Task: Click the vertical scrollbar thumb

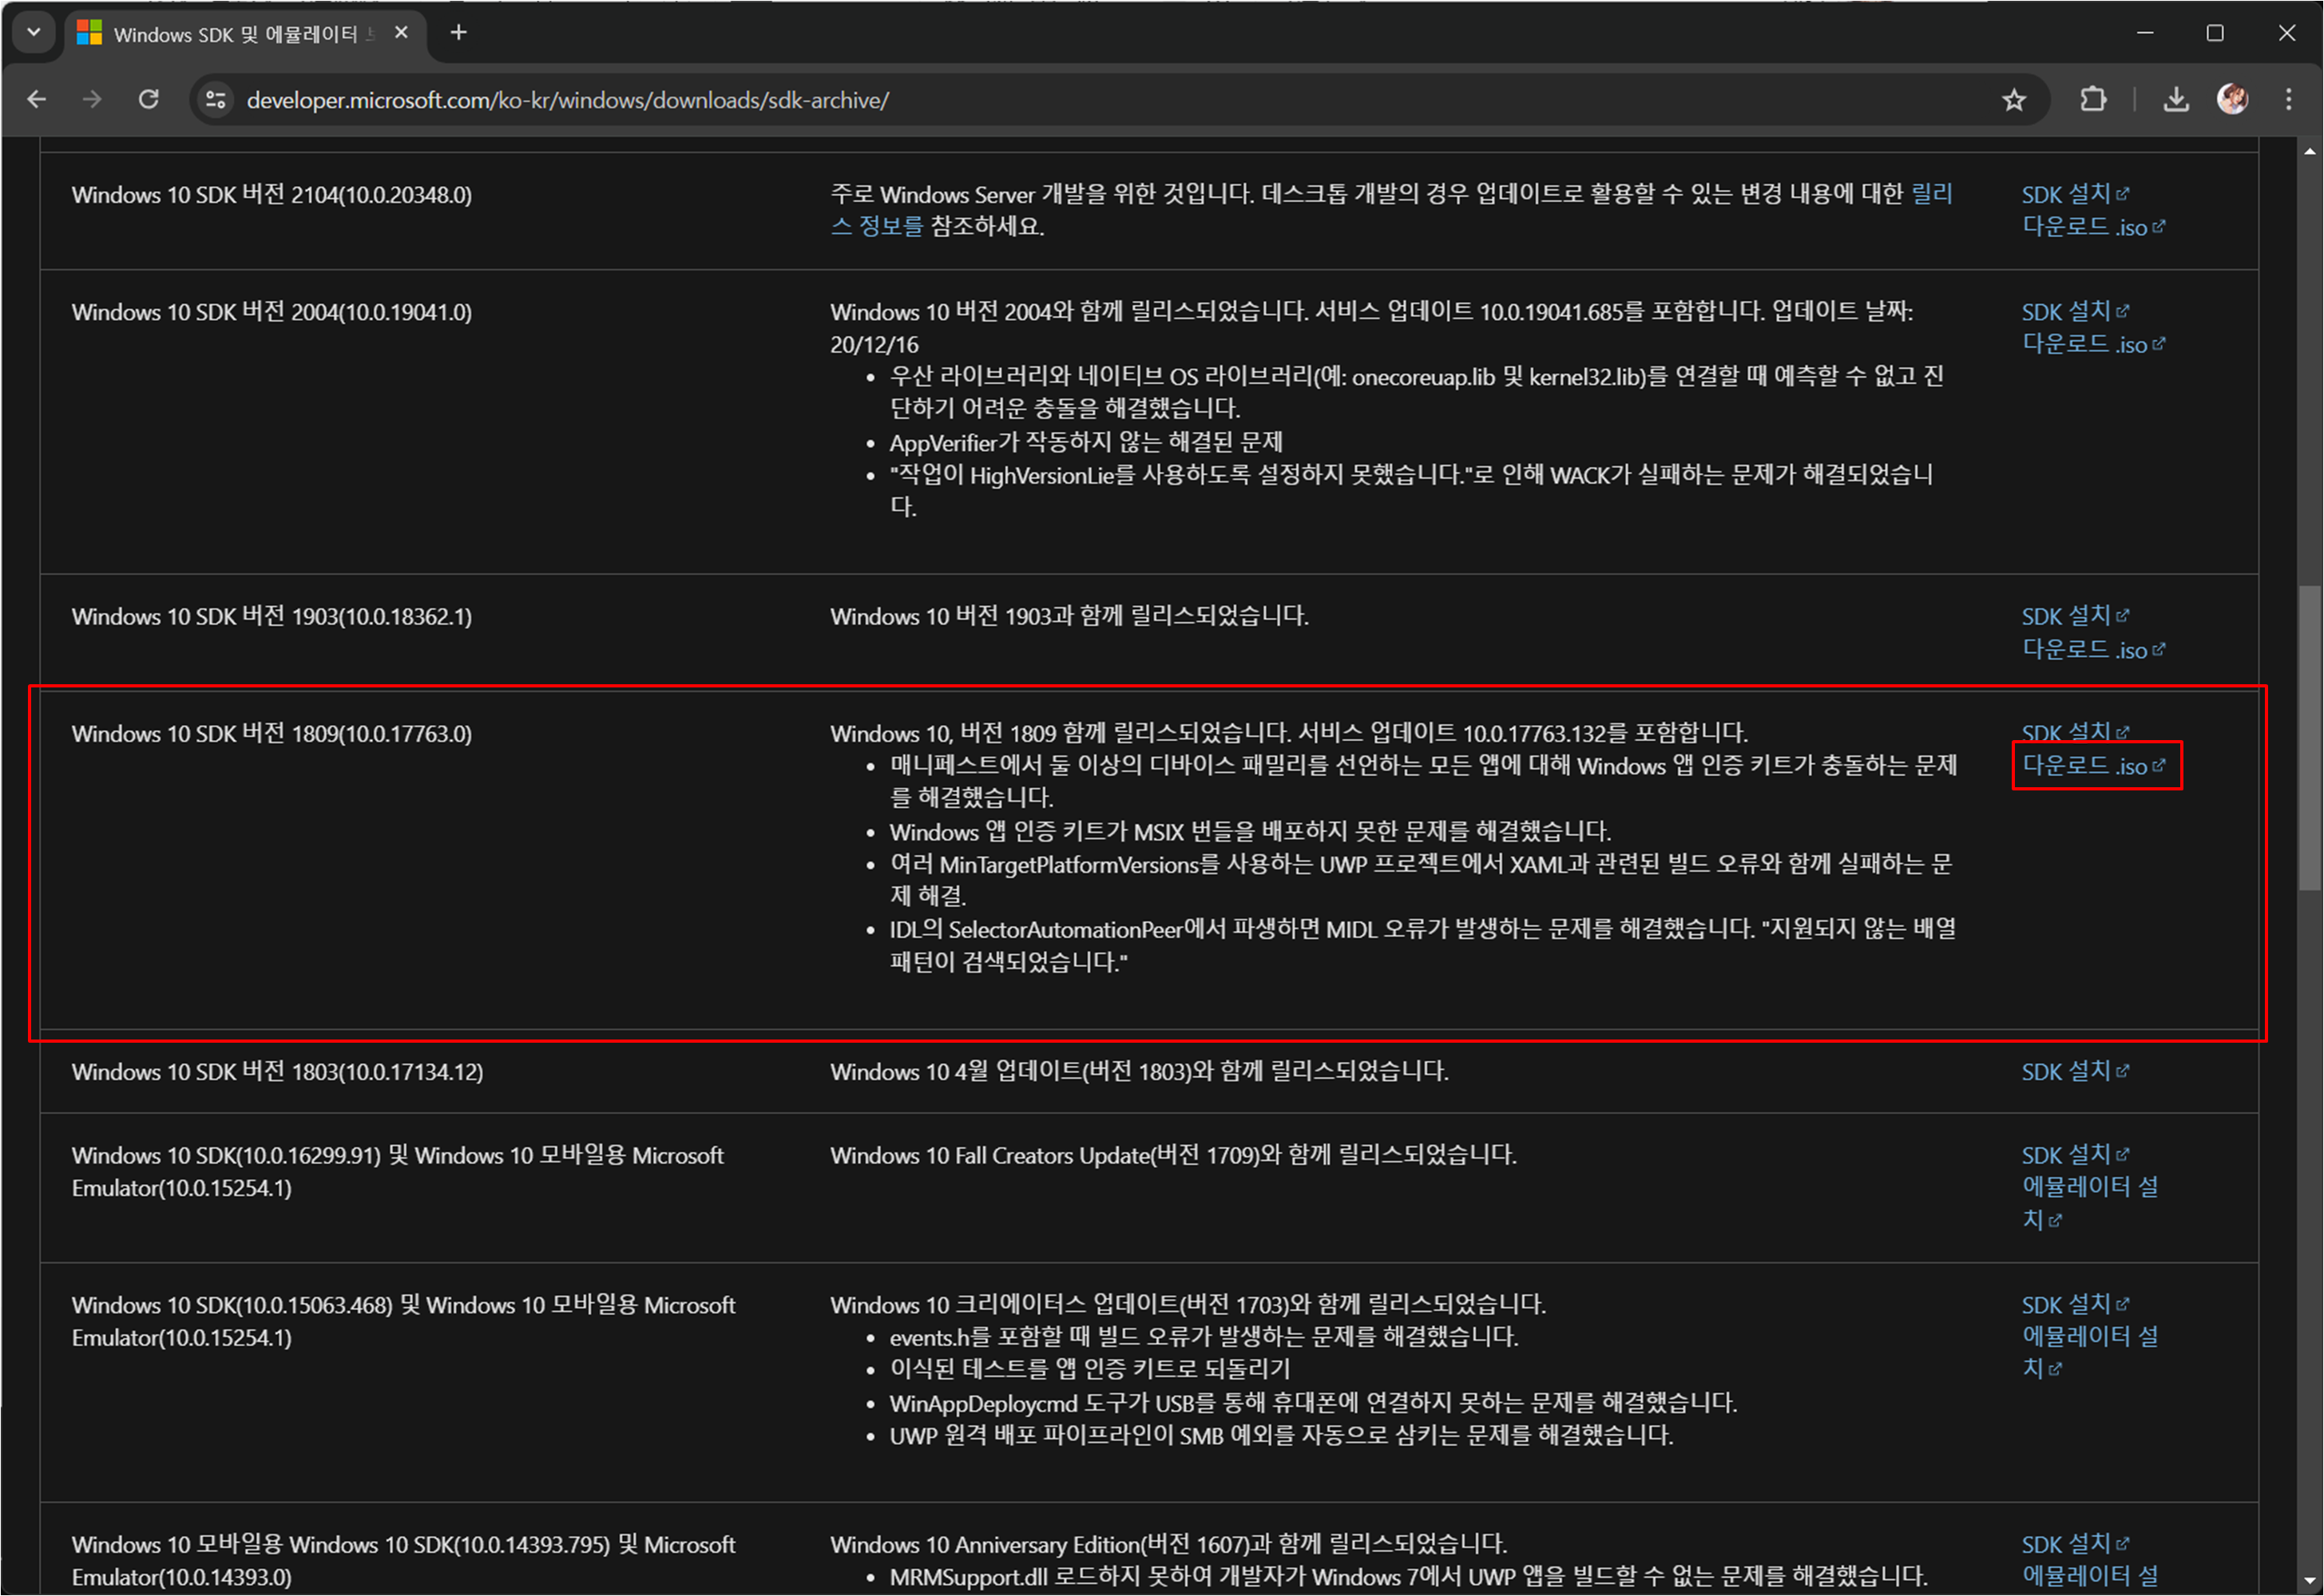Action: pyautogui.click(x=2309, y=738)
